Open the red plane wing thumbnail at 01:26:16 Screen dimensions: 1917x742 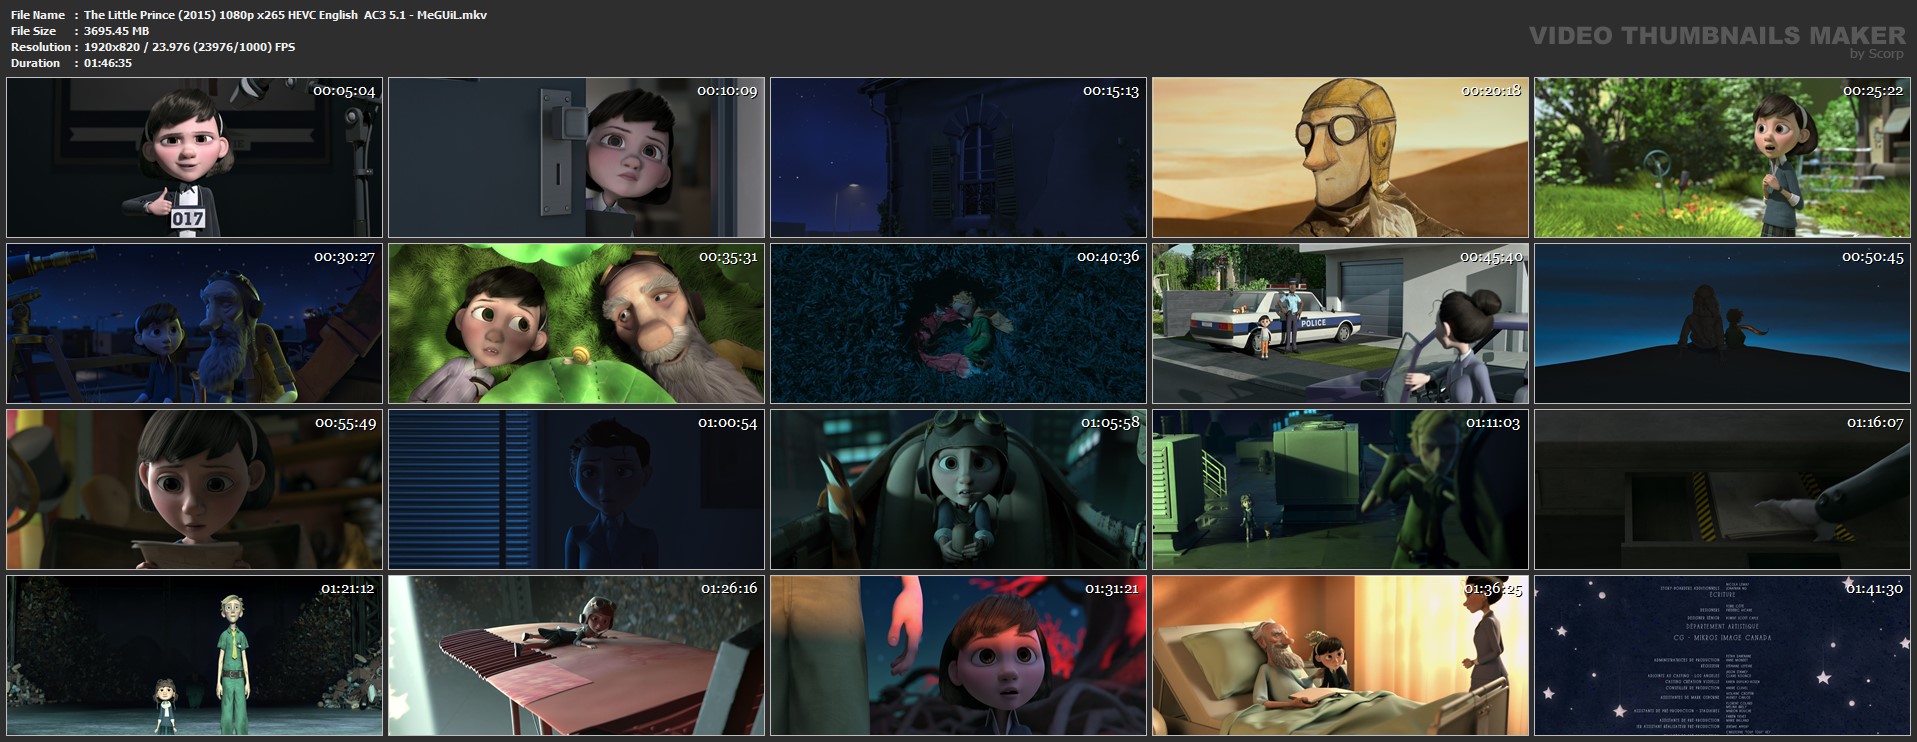(x=576, y=655)
